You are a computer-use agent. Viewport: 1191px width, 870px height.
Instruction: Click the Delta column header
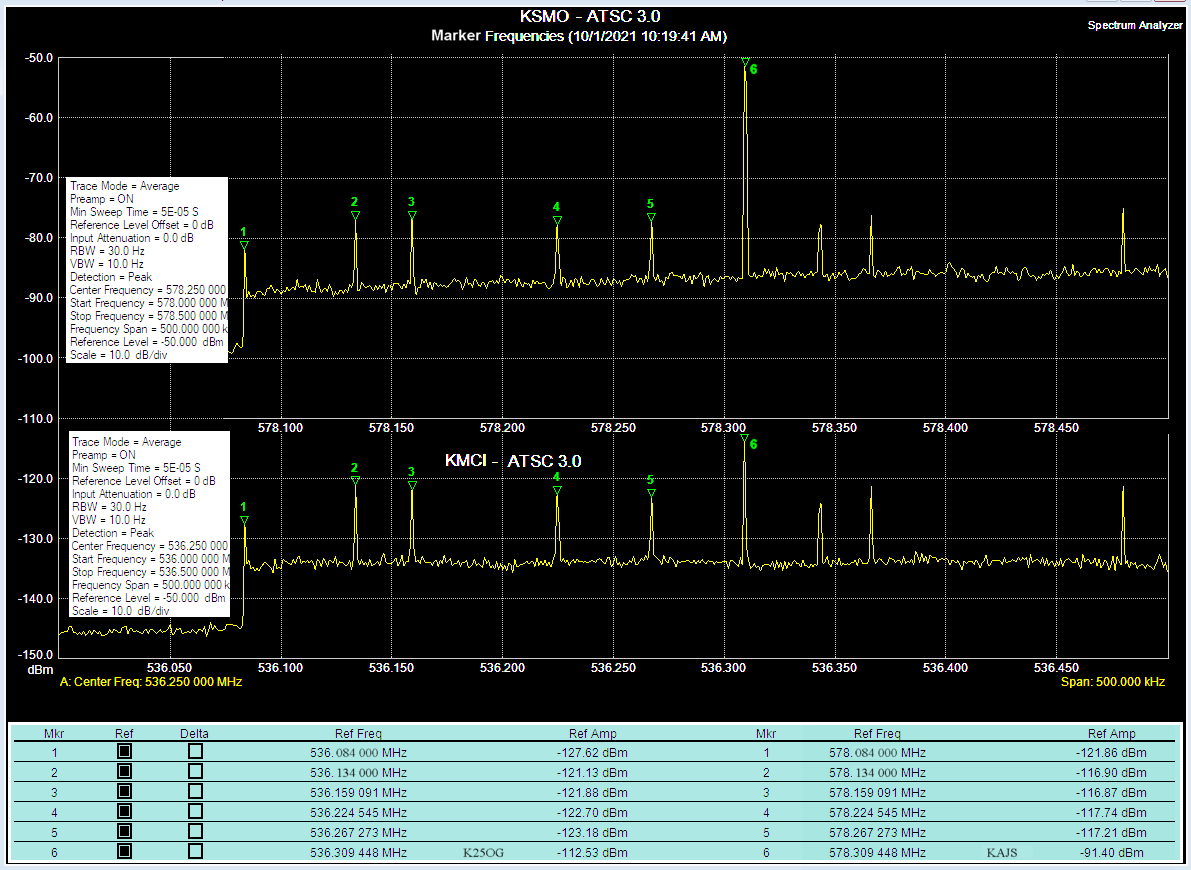(194, 733)
